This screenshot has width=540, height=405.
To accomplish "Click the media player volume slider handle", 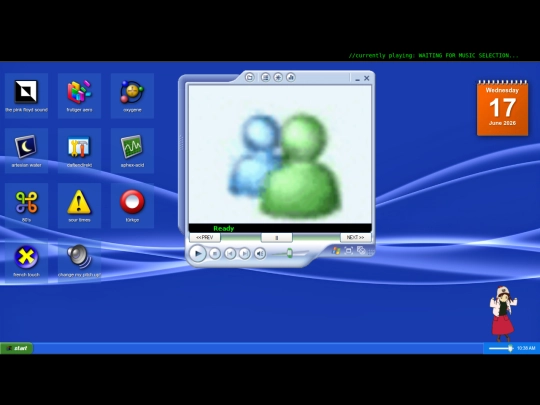I will tap(290, 253).
